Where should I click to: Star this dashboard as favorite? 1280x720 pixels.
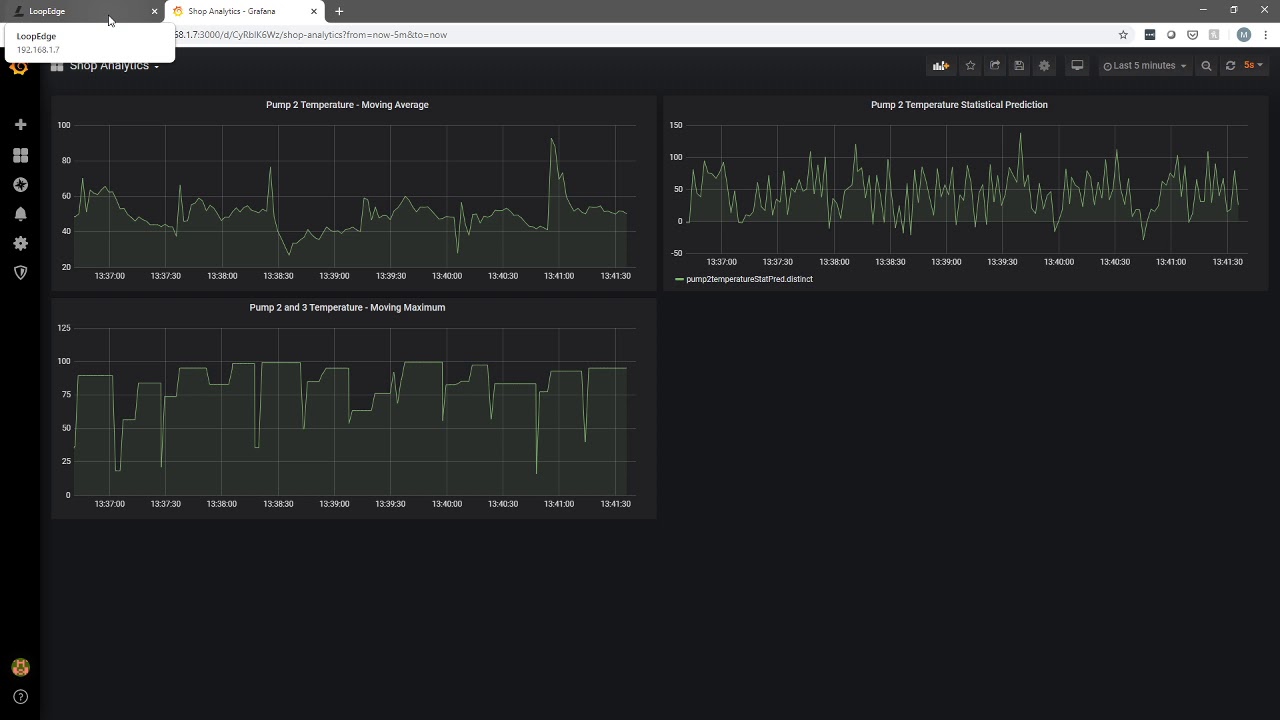coord(970,66)
